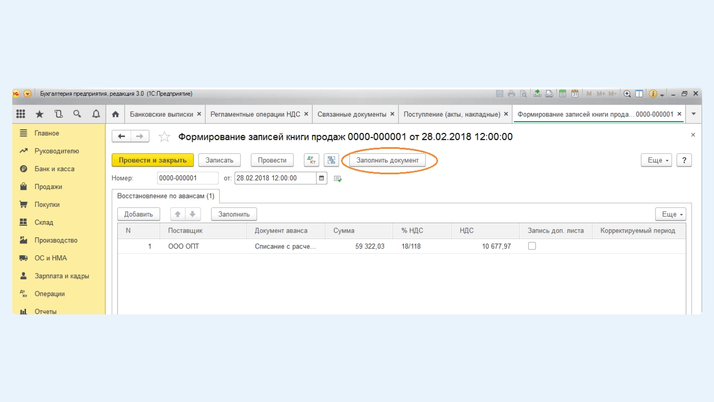This screenshot has height=402, width=714.
Task: Click into the Номер input field
Action: pos(187,178)
